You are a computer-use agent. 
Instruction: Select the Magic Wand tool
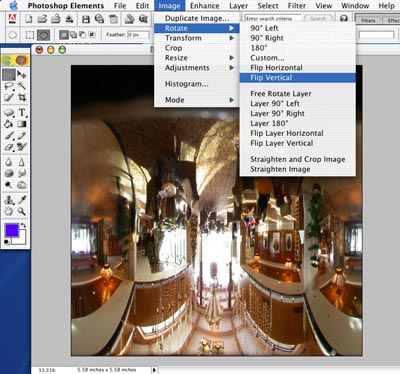point(22,86)
